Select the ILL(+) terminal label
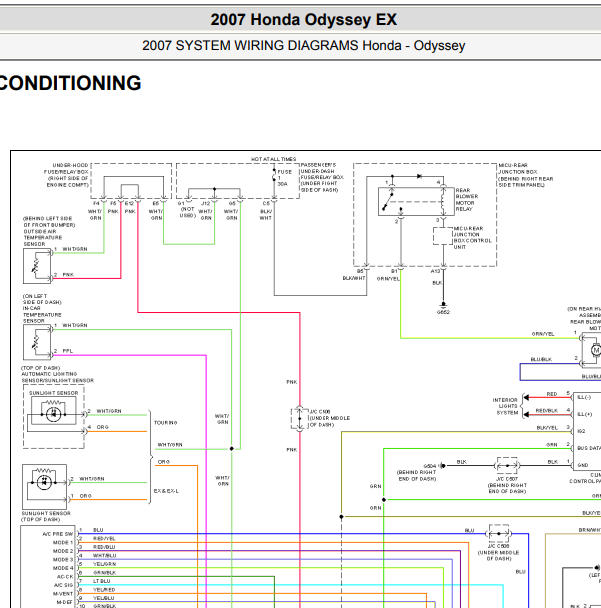Image resolution: width=601 pixels, height=608 pixels. point(585,414)
